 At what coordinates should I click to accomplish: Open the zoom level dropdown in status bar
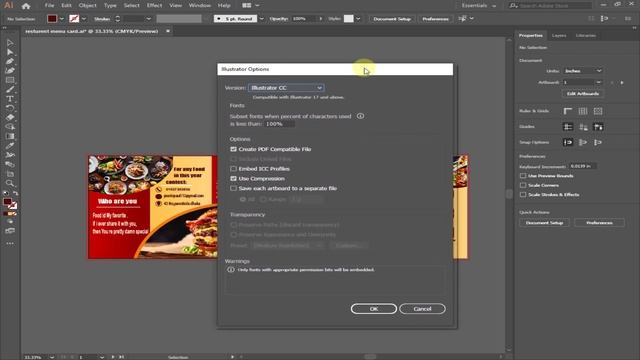tap(52, 357)
